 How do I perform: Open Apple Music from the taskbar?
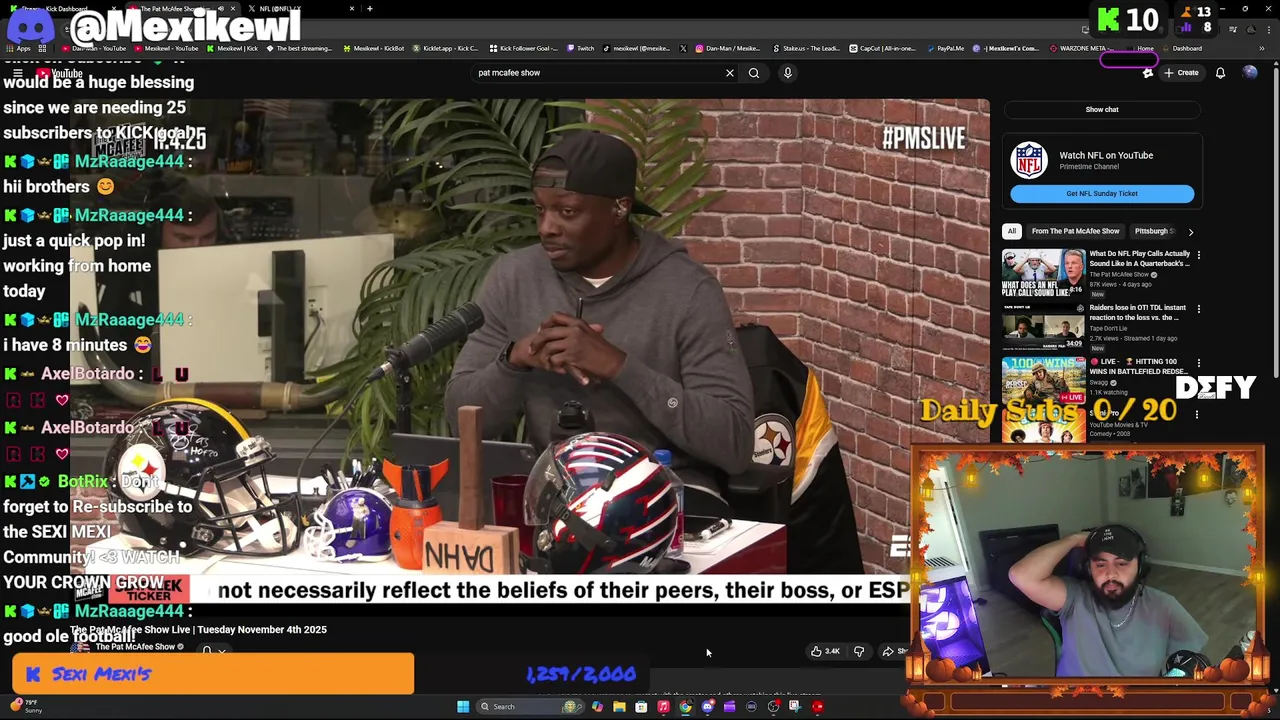663,707
